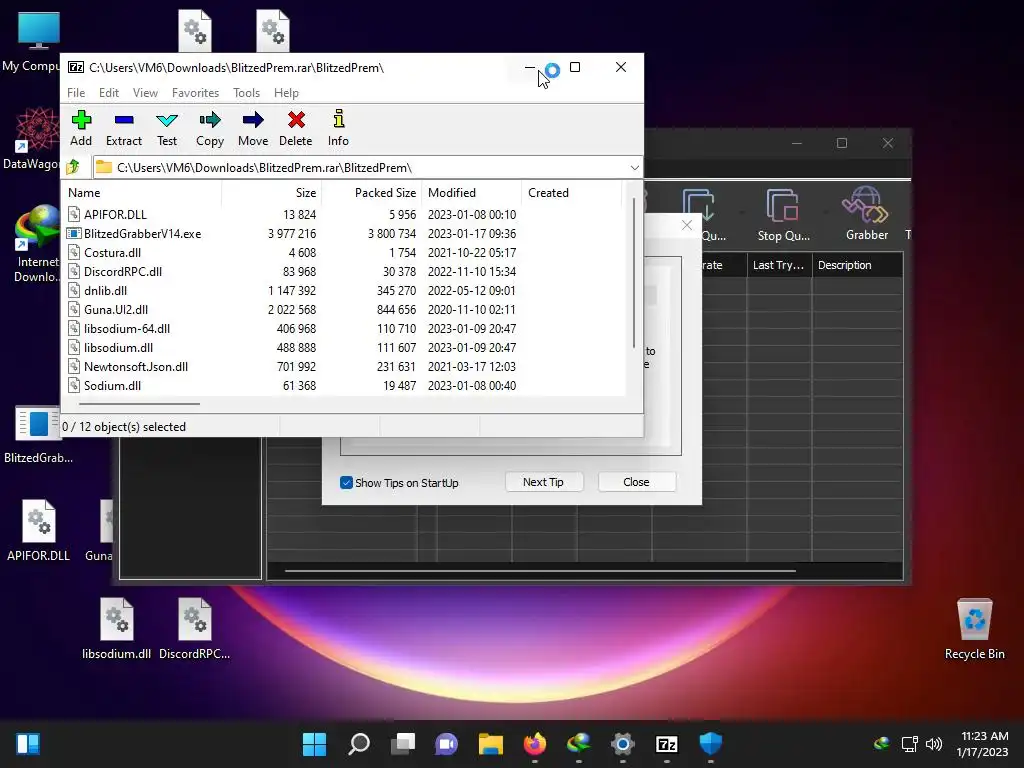Image resolution: width=1024 pixels, height=768 pixels.
Task: Uncheck Show Tips on StartUp
Action: (x=346, y=483)
